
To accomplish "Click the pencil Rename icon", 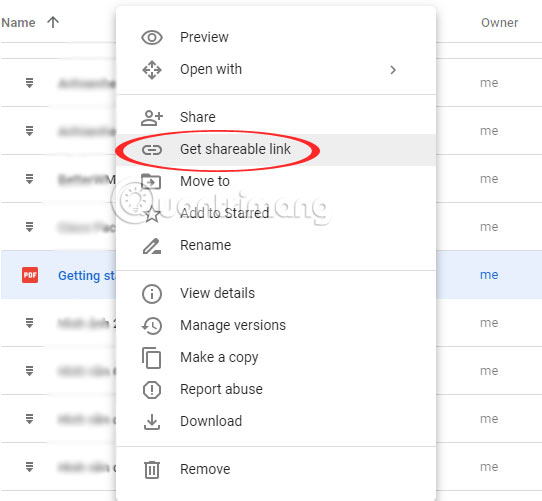I will 152,246.
